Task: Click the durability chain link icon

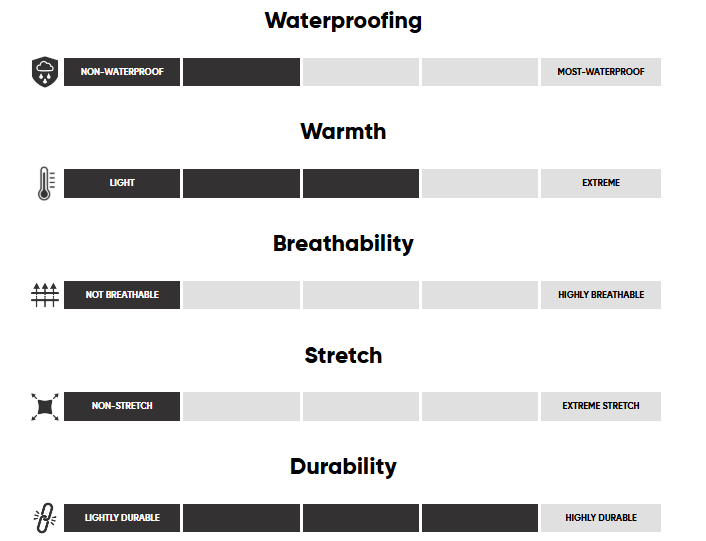Action: click(44, 517)
